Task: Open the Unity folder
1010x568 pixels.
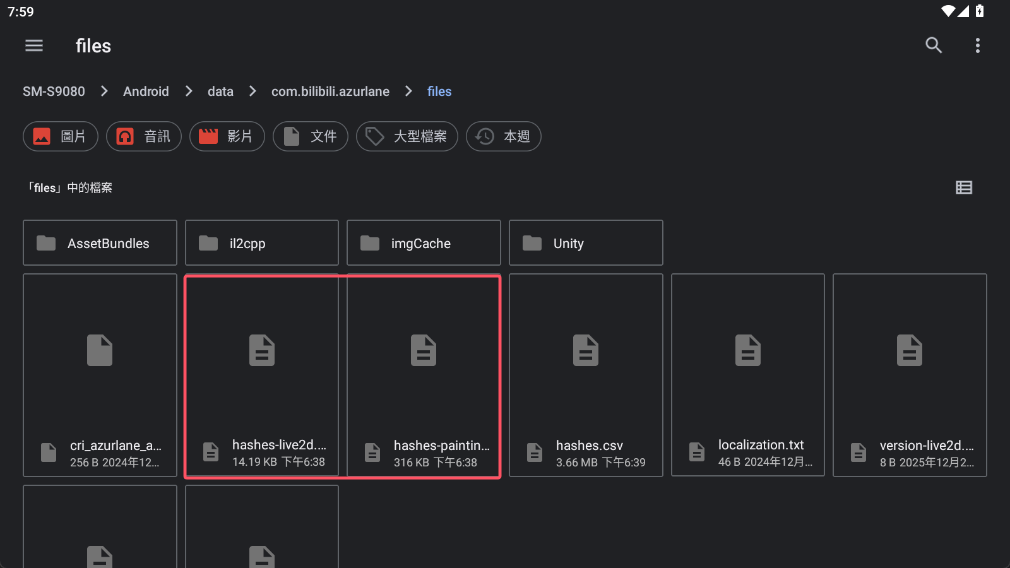Action: 586,243
